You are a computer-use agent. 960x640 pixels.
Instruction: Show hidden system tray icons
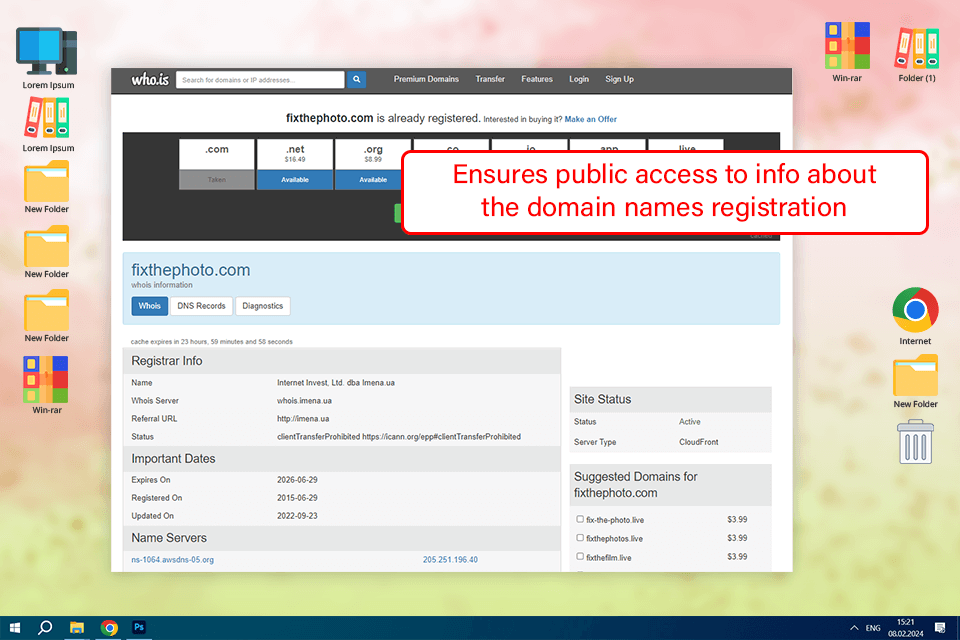[x=853, y=628]
